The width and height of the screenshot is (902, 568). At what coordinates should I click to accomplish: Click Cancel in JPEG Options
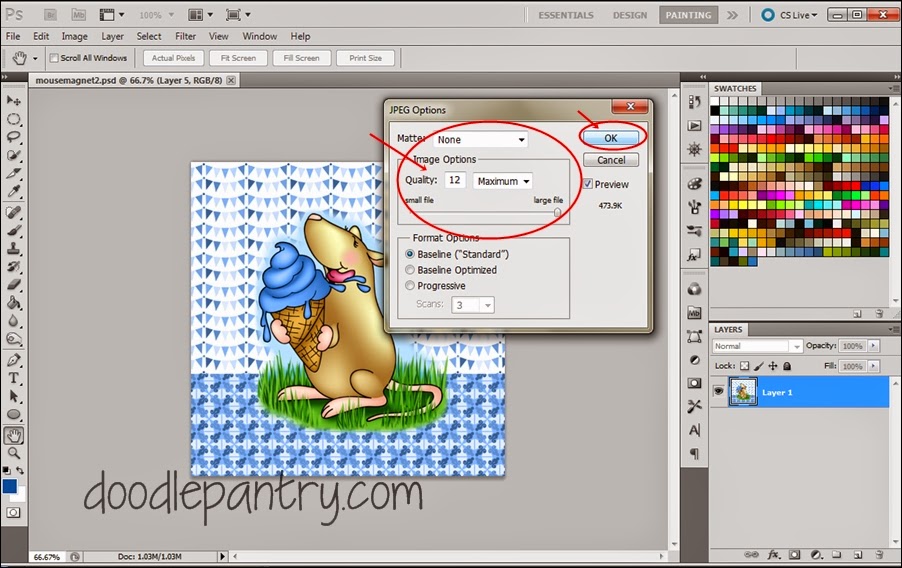[610, 160]
